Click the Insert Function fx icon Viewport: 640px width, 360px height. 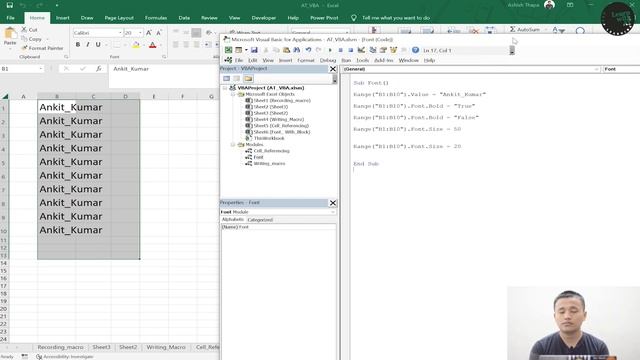[98, 69]
